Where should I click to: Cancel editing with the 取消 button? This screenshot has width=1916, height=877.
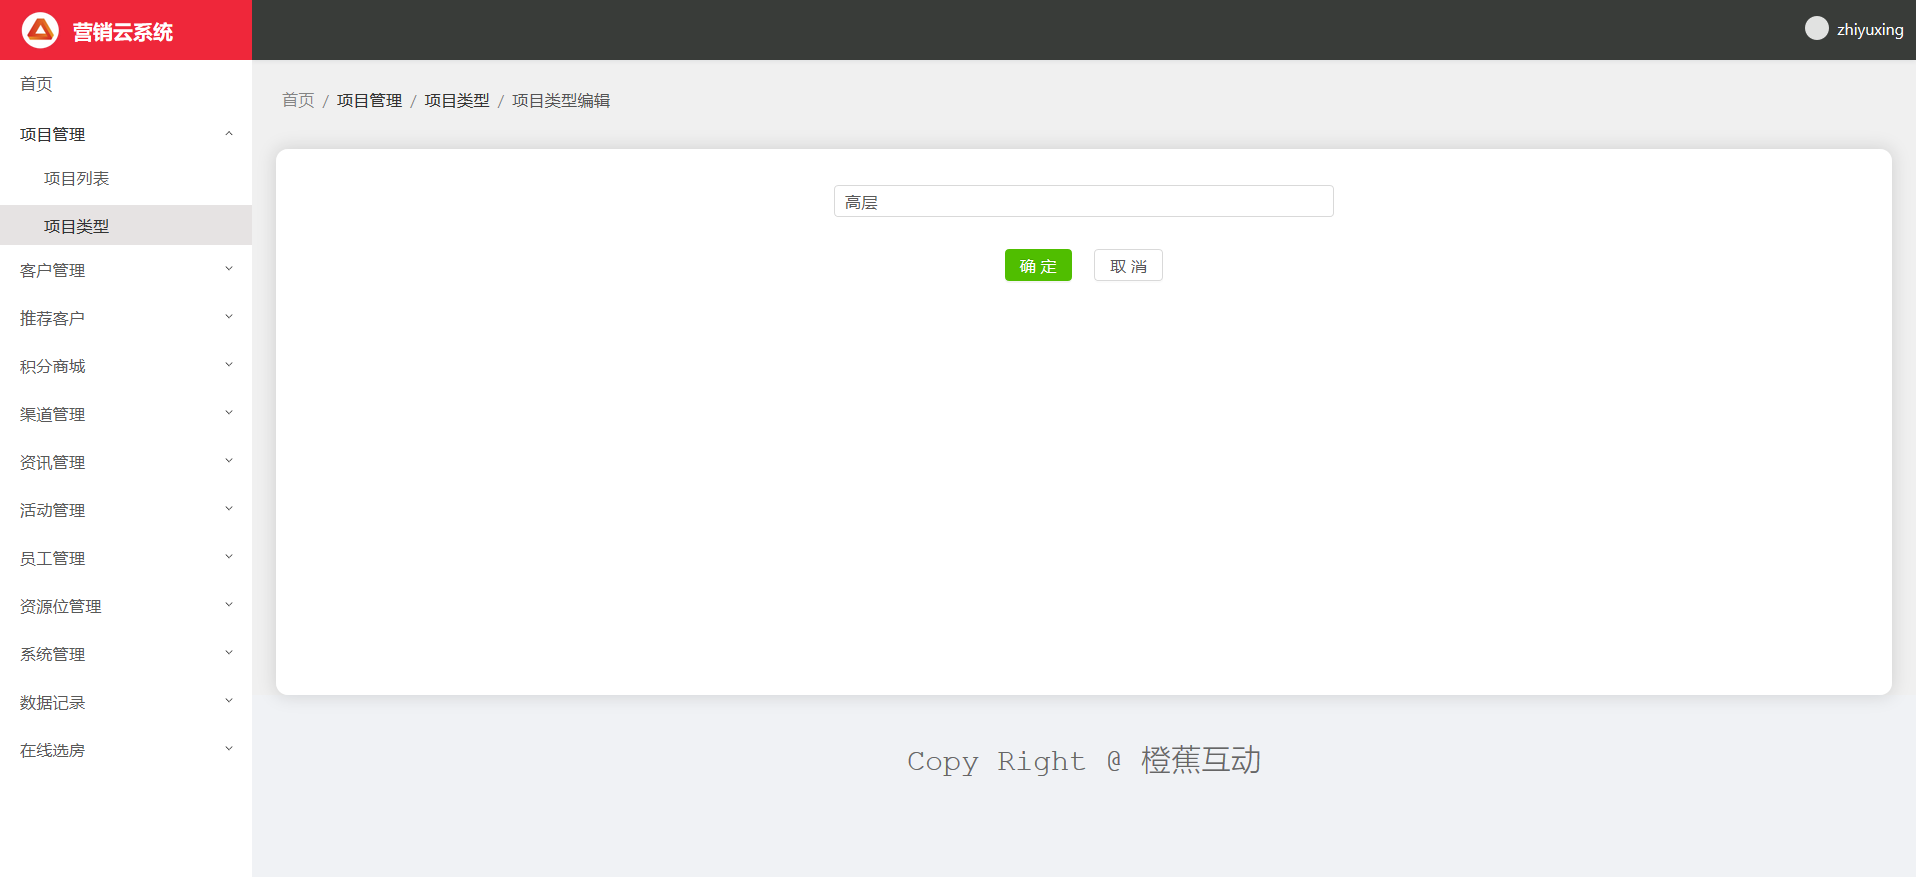pyautogui.click(x=1128, y=265)
